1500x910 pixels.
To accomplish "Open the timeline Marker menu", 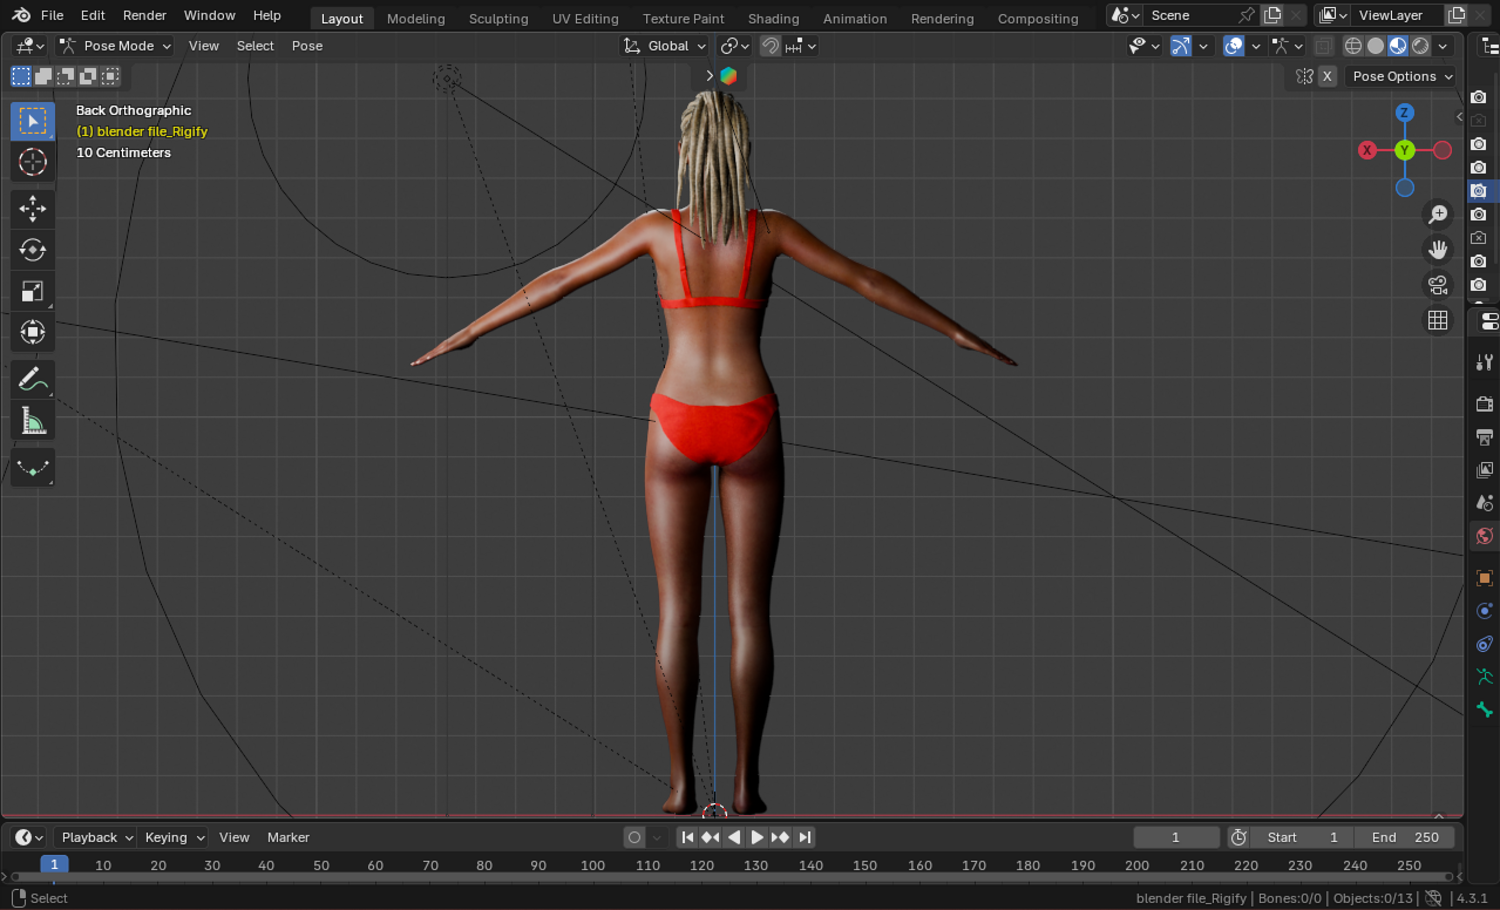I will pos(288,838).
